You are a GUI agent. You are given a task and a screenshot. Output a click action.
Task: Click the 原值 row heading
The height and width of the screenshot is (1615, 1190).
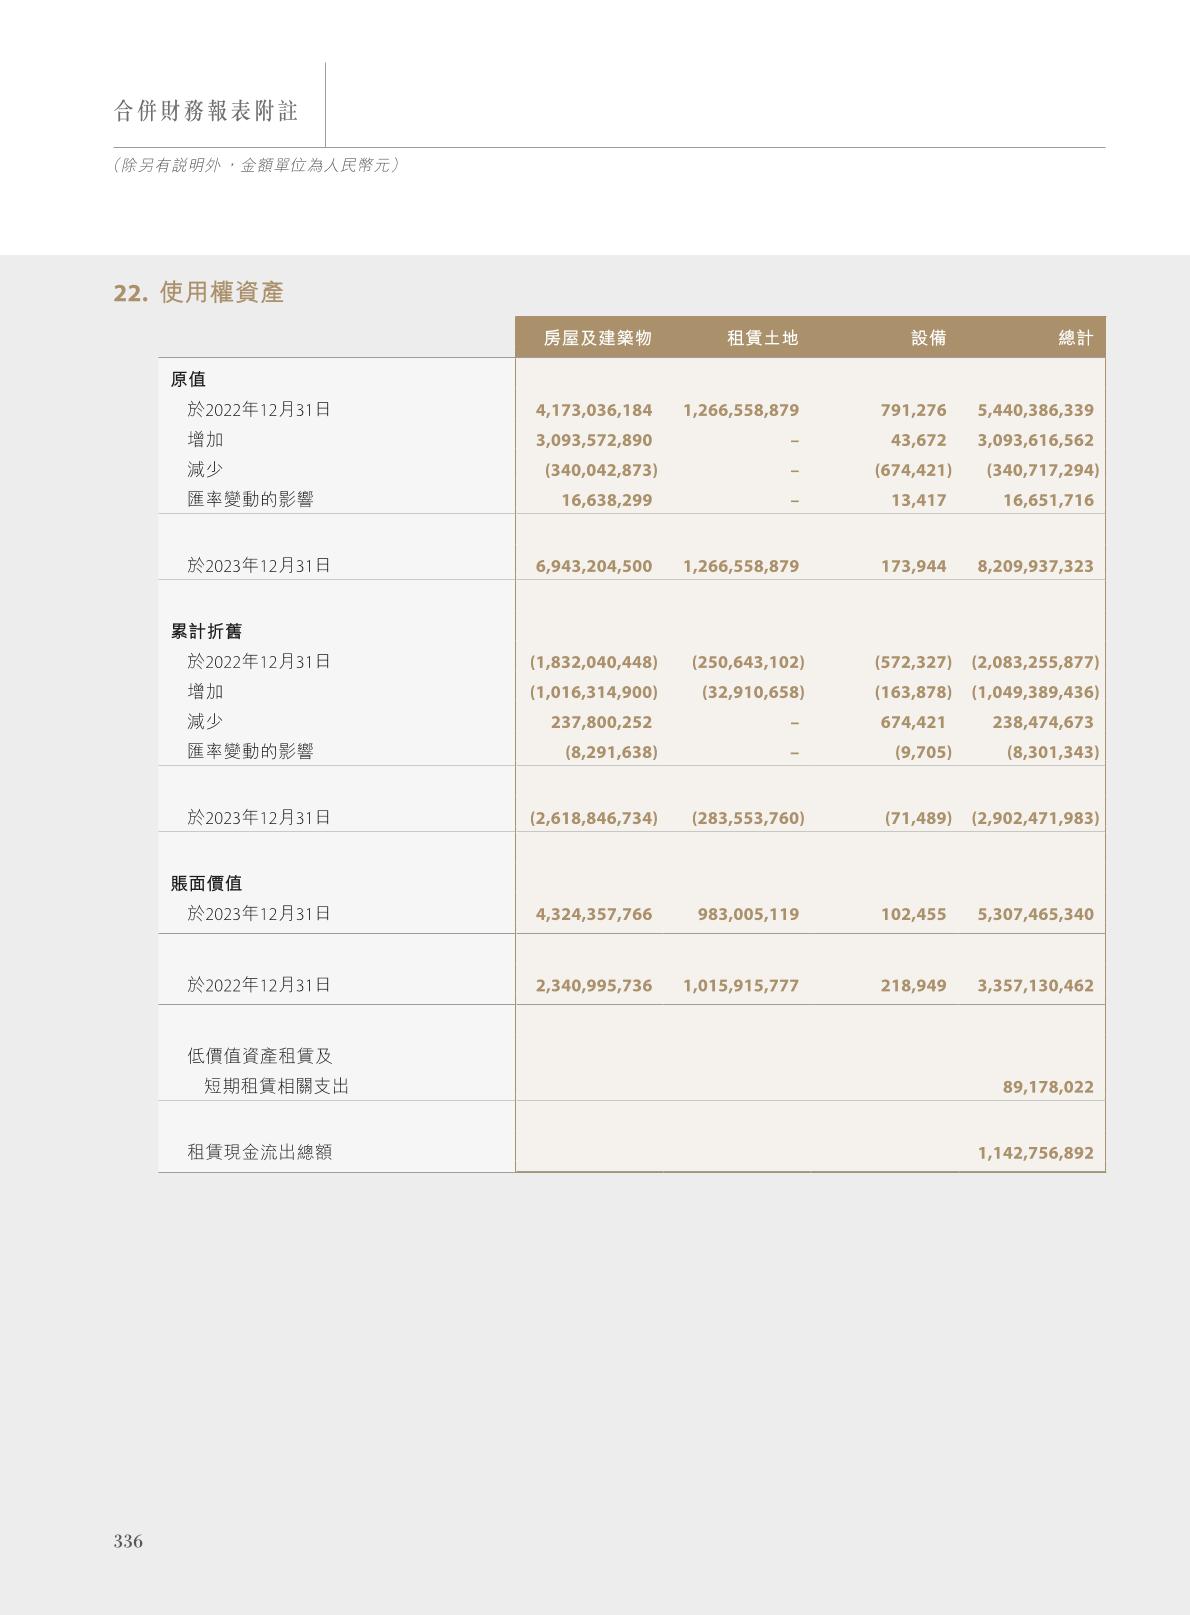[188, 379]
